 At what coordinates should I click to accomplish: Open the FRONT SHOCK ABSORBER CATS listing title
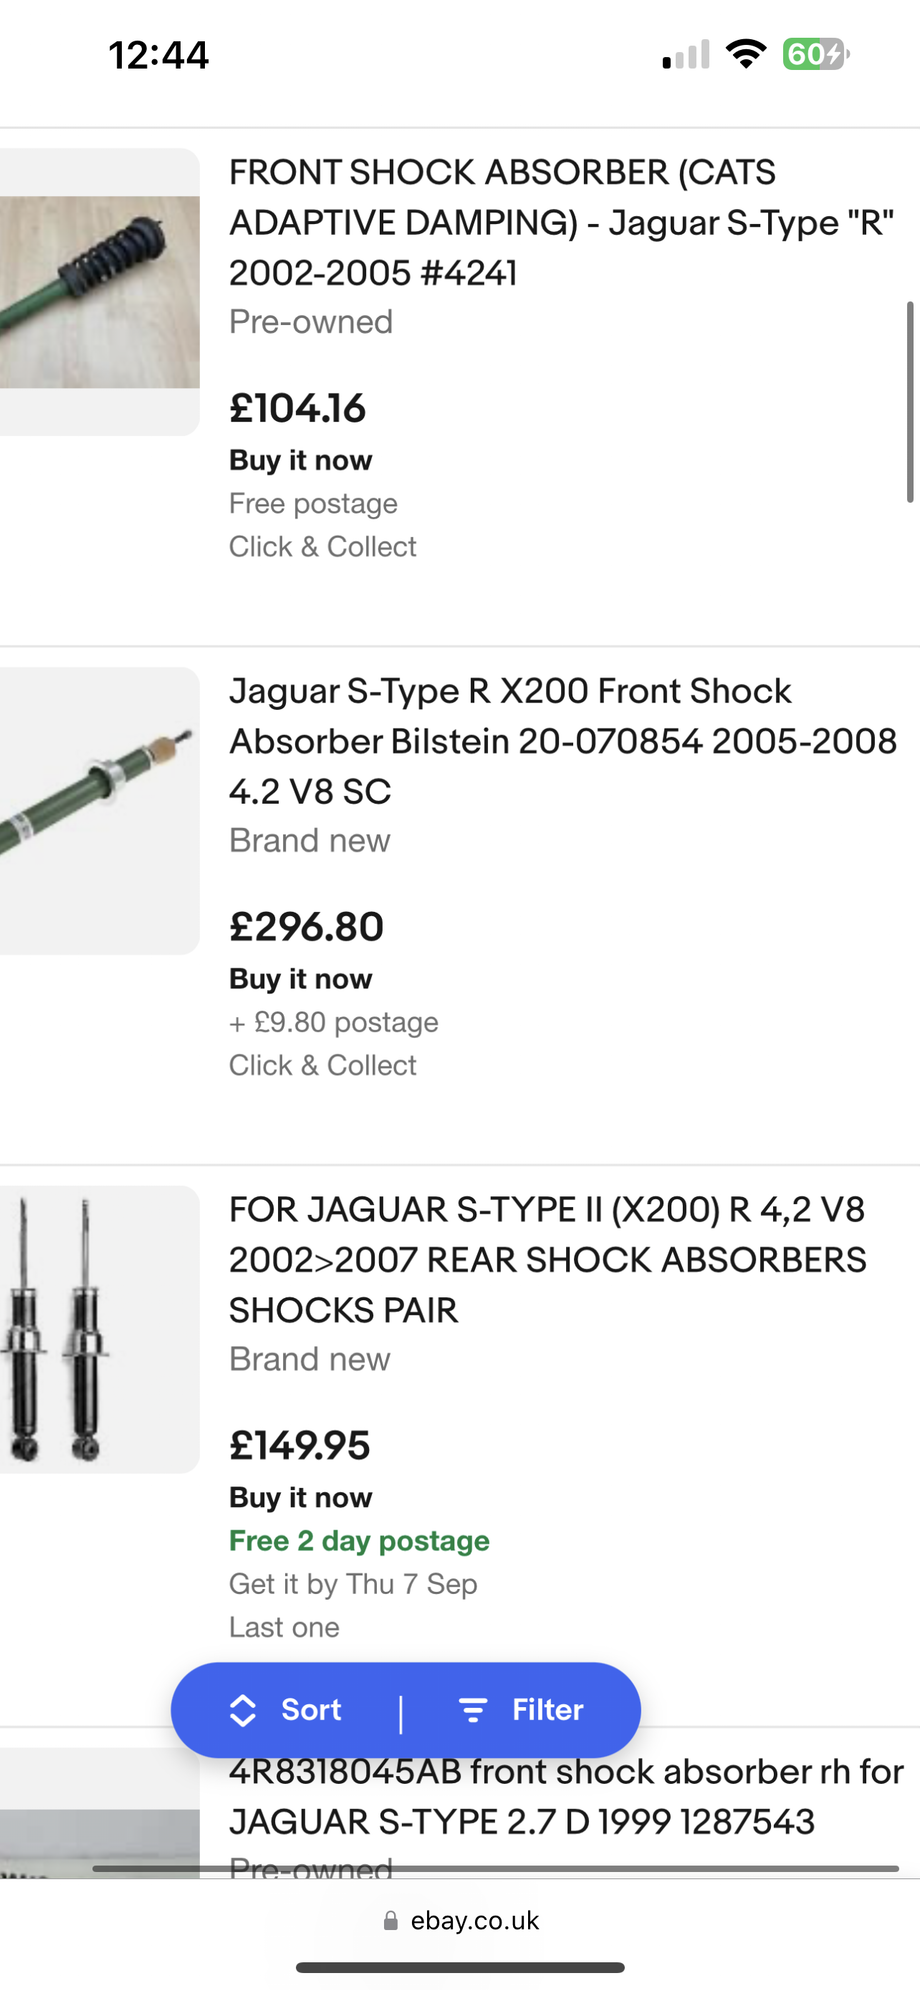[x=561, y=222]
